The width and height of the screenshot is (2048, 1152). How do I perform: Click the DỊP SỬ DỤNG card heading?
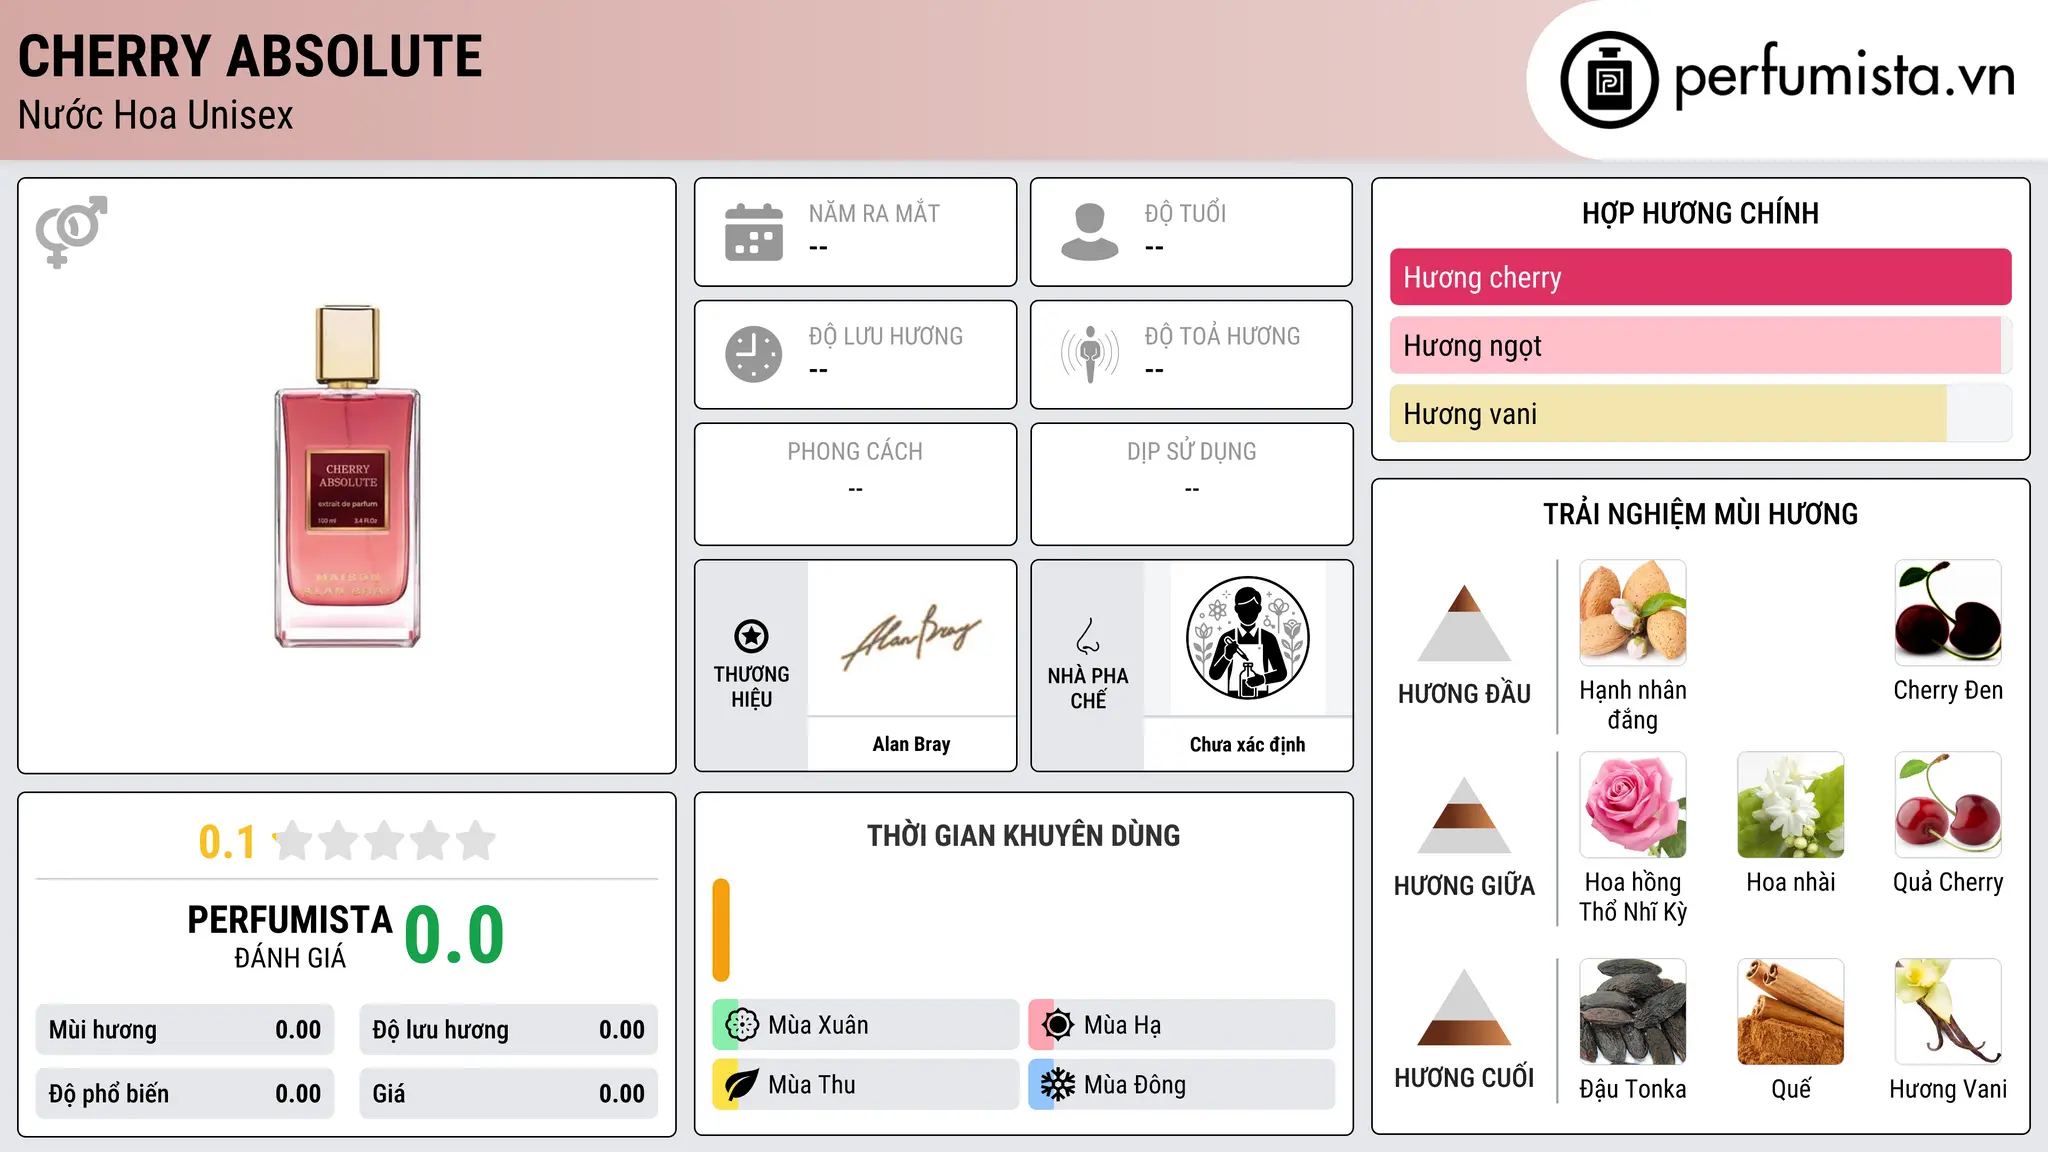[1191, 452]
